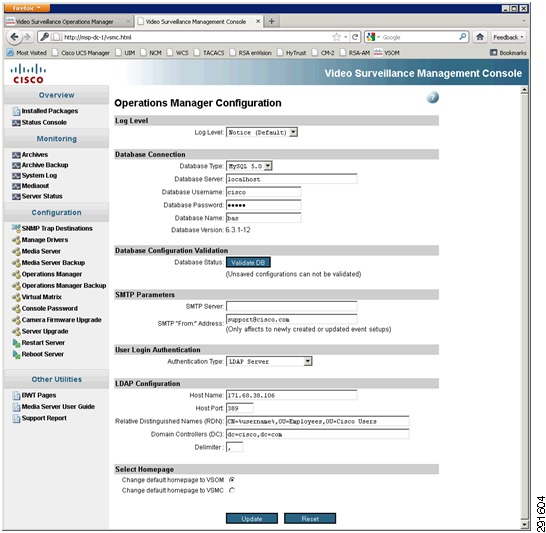Click the SNMP Trap Destinations icon
Viewport: 546px width, 533px height.
pos(16,228)
